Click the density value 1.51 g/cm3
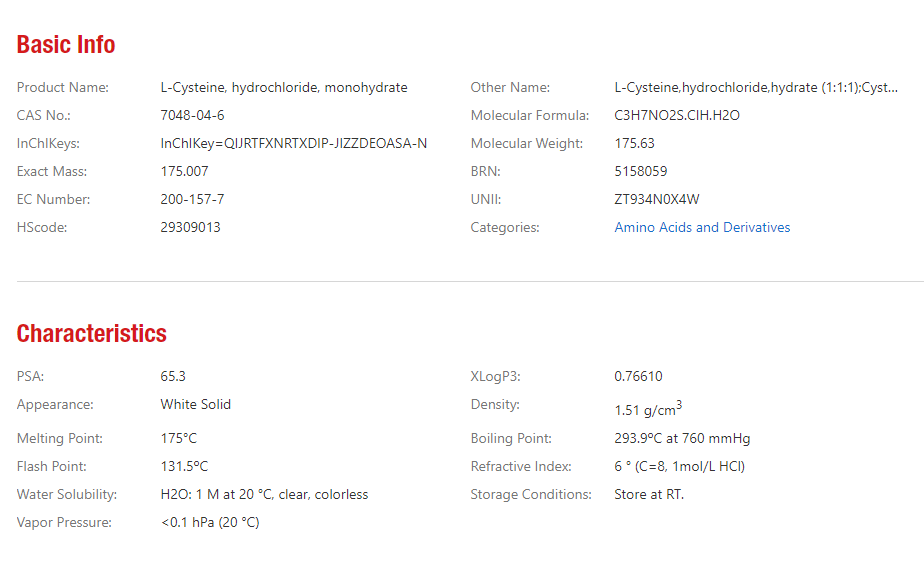Viewport: 924px width, 567px height. 648,408
